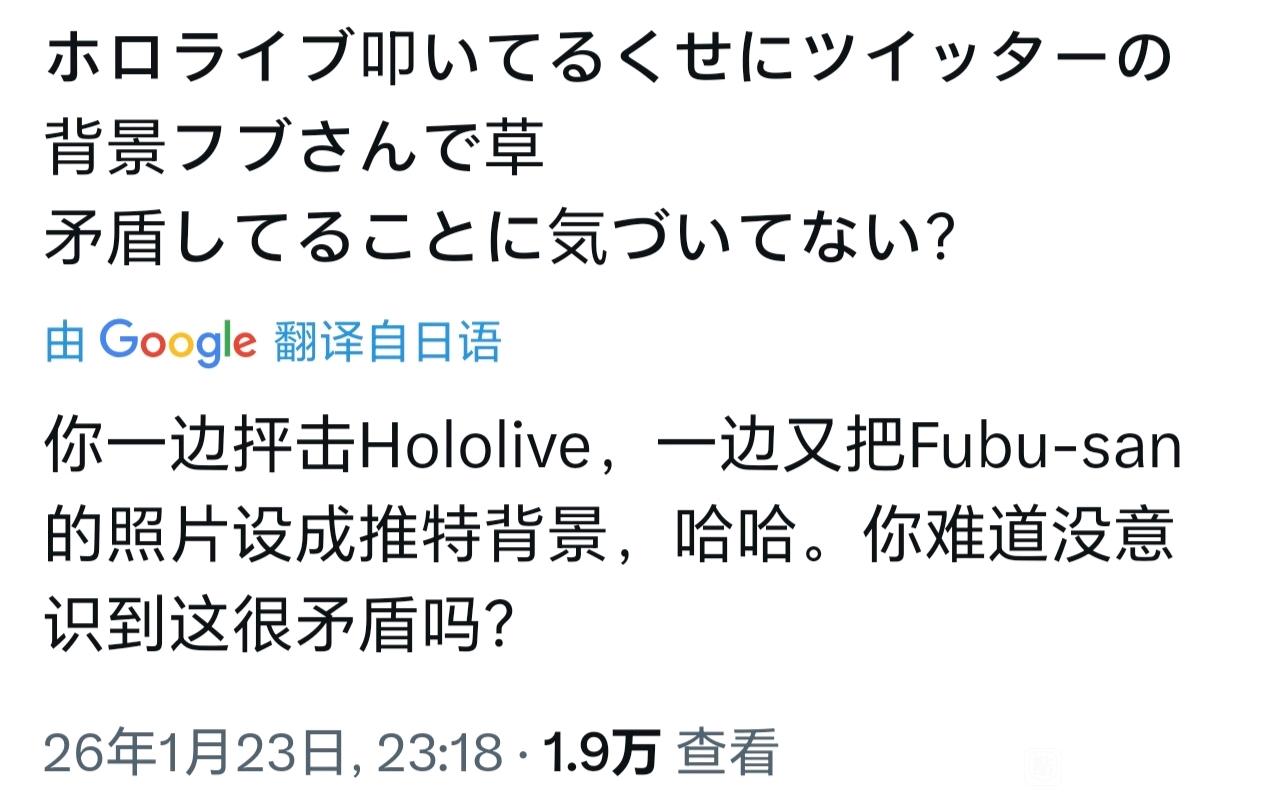The image size is (1264, 801).
Task: Click the last translated line "识到这很矛盾吗?"
Action: [x=280, y=627]
